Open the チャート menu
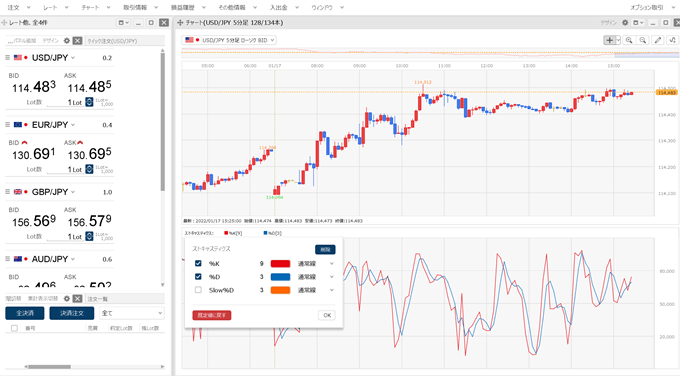 [95, 7]
